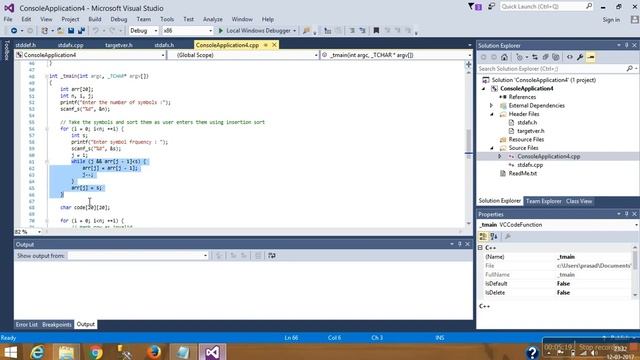Click Sync with Active Document icon

coord(535,57)
